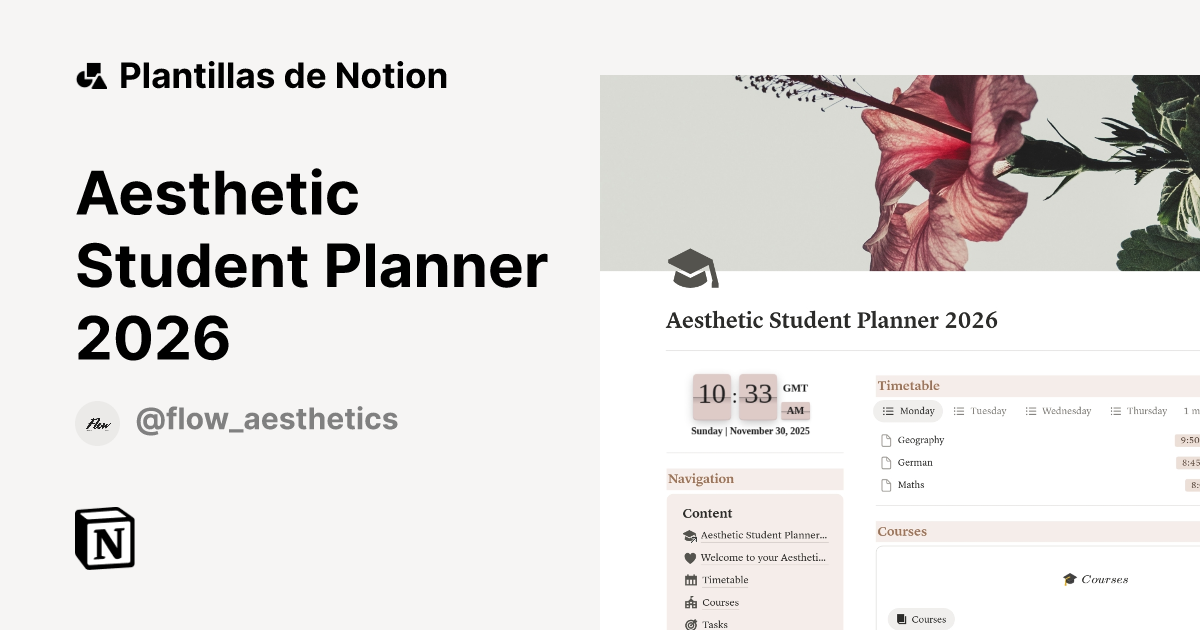Click the list icon on the Monday tab
This screenshot has width=1200, height=630.
pyautogui.click(x=887, y=411)
